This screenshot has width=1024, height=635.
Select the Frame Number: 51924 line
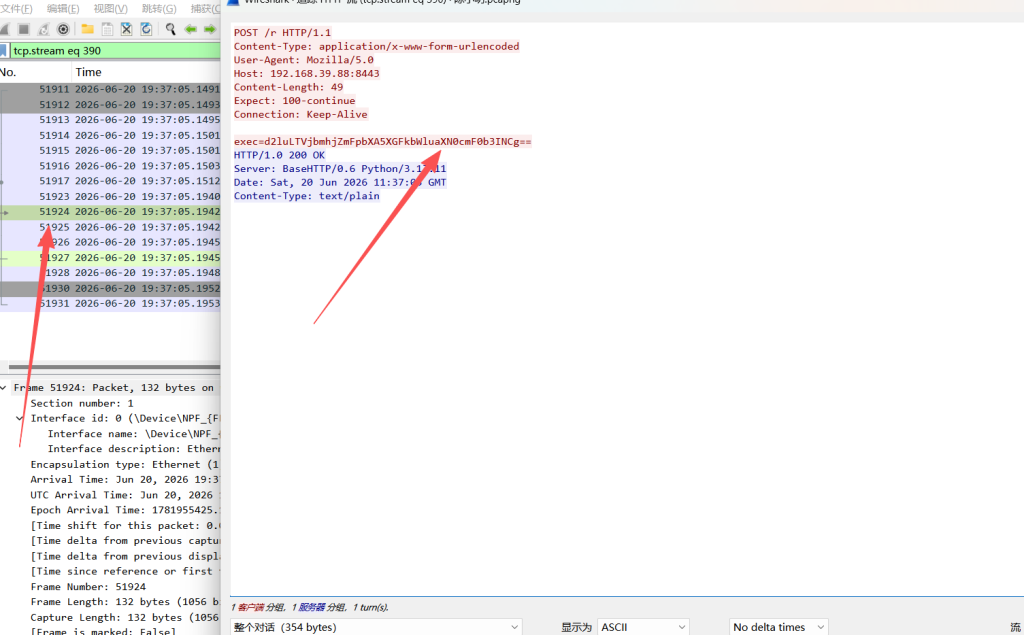(88, 587)
